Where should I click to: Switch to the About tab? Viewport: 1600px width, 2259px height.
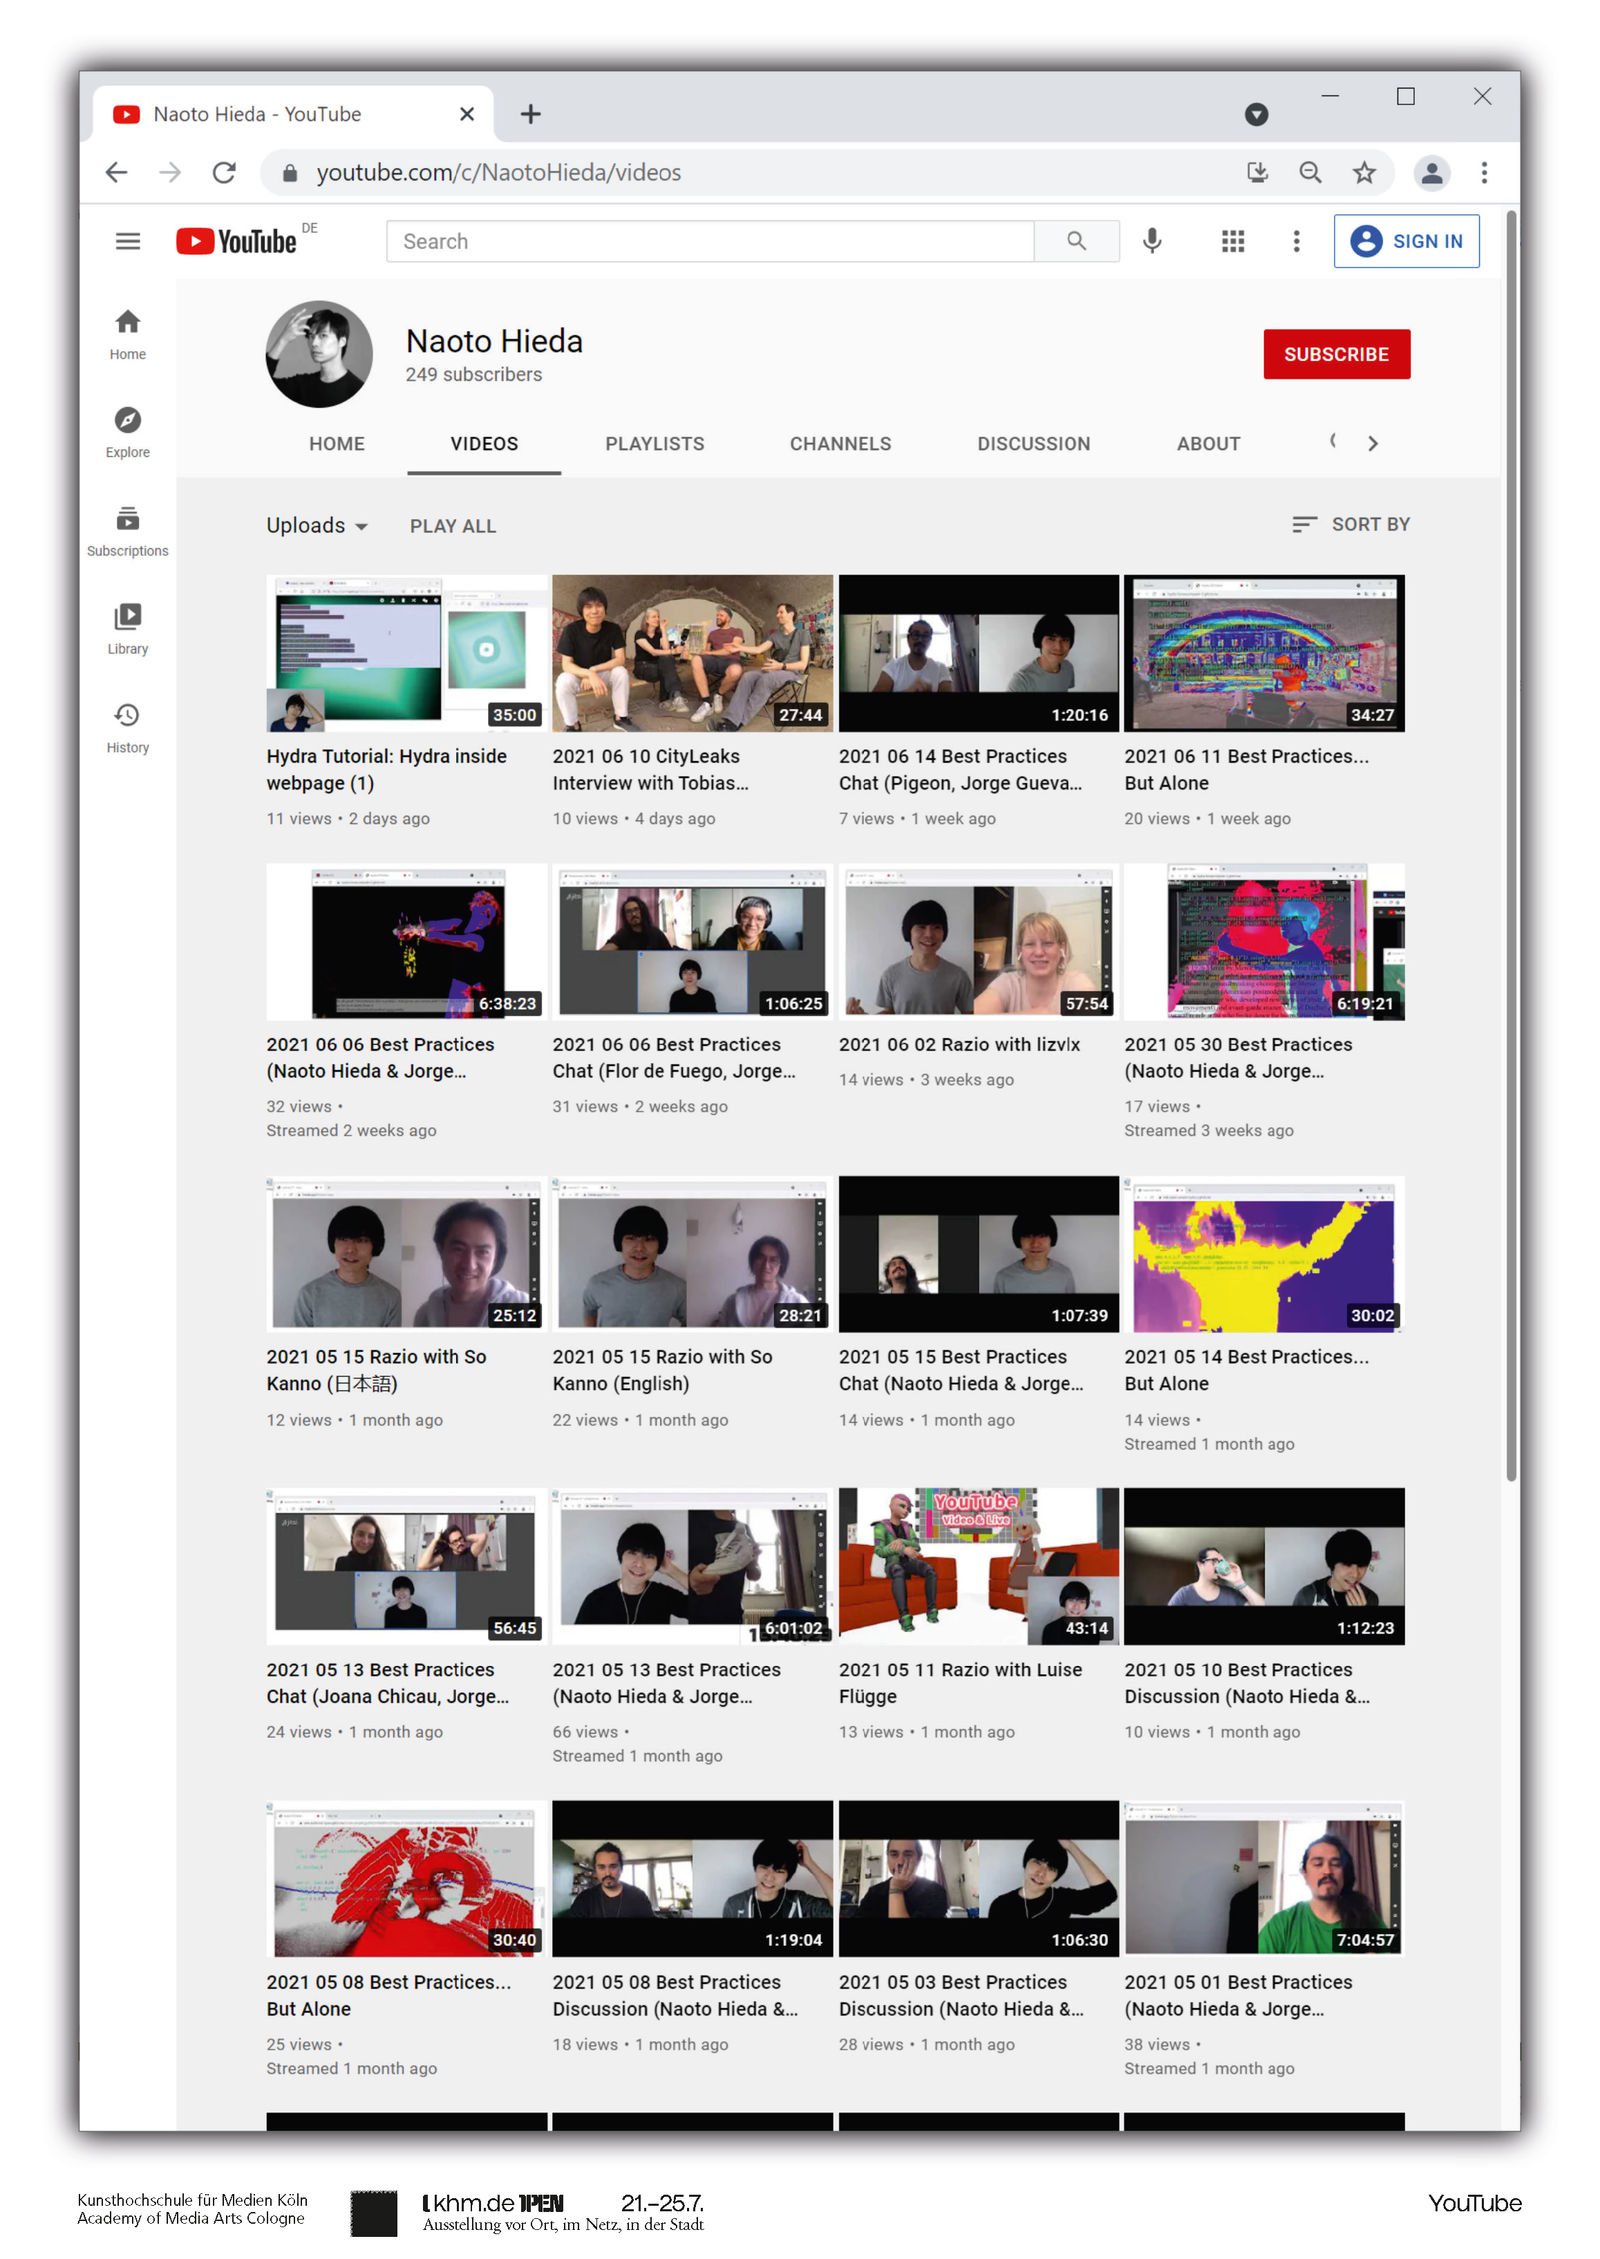pos(1207,444)
